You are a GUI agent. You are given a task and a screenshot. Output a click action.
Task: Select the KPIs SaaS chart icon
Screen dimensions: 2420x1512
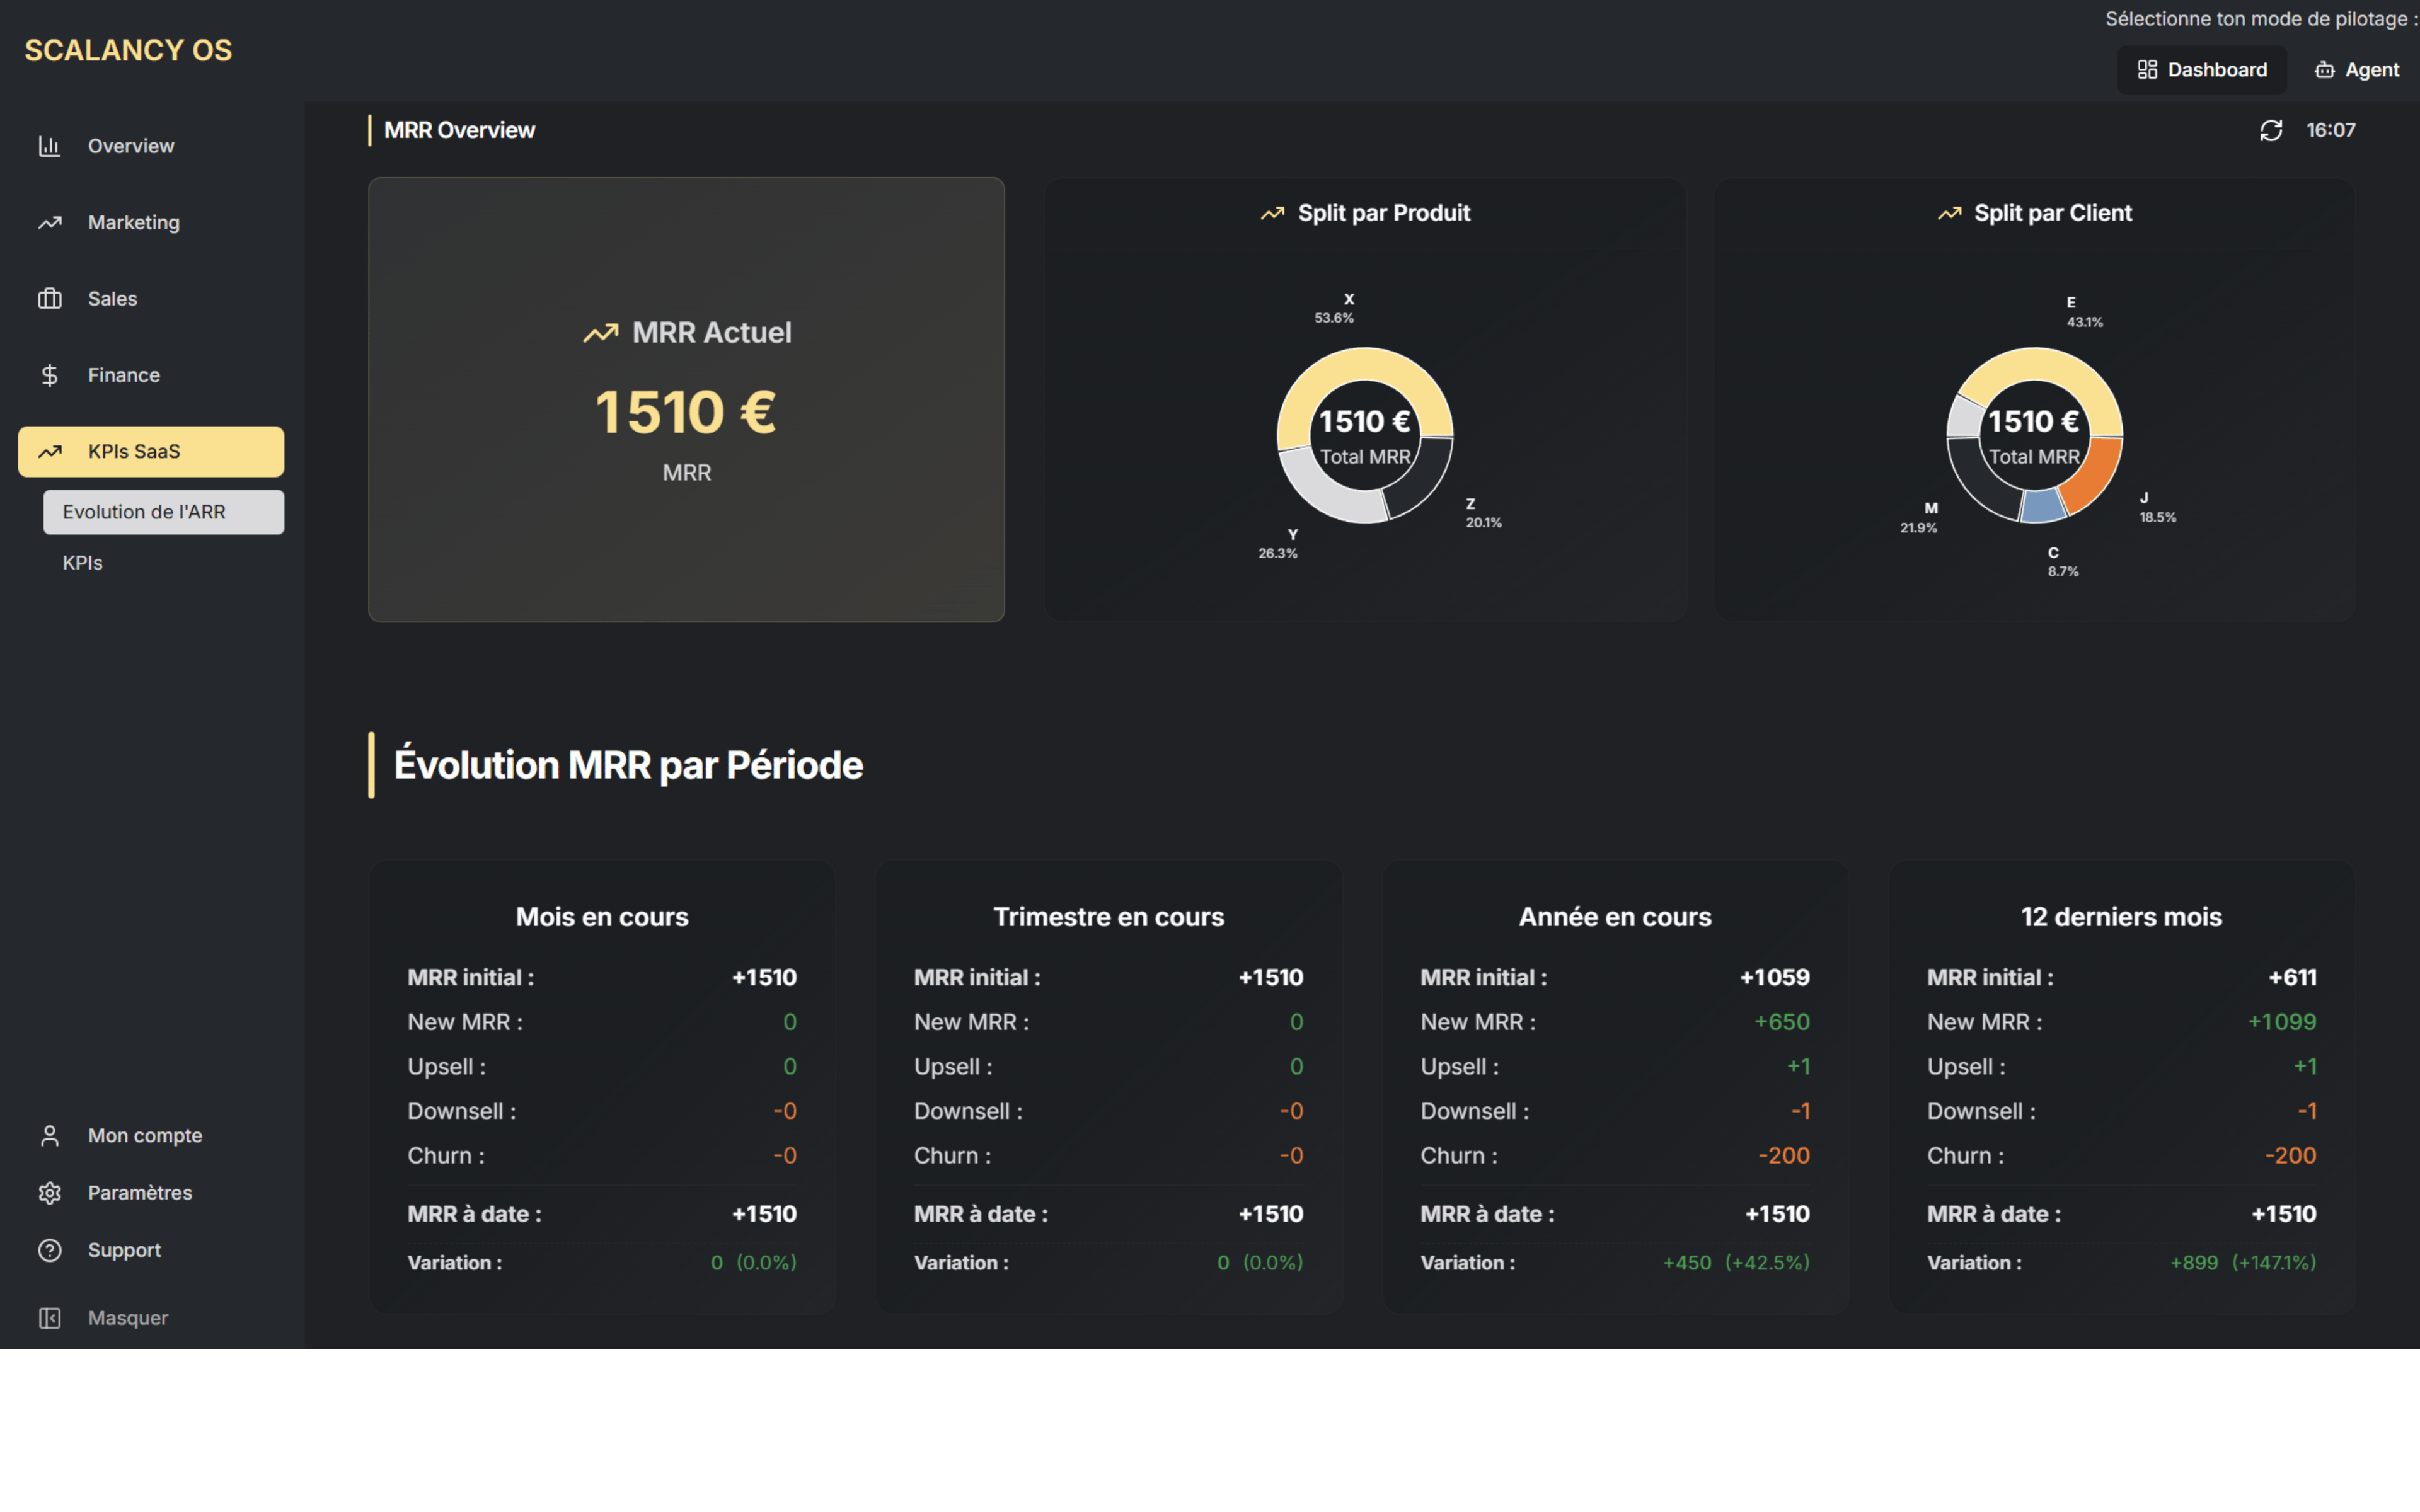(x=50, y=451)
